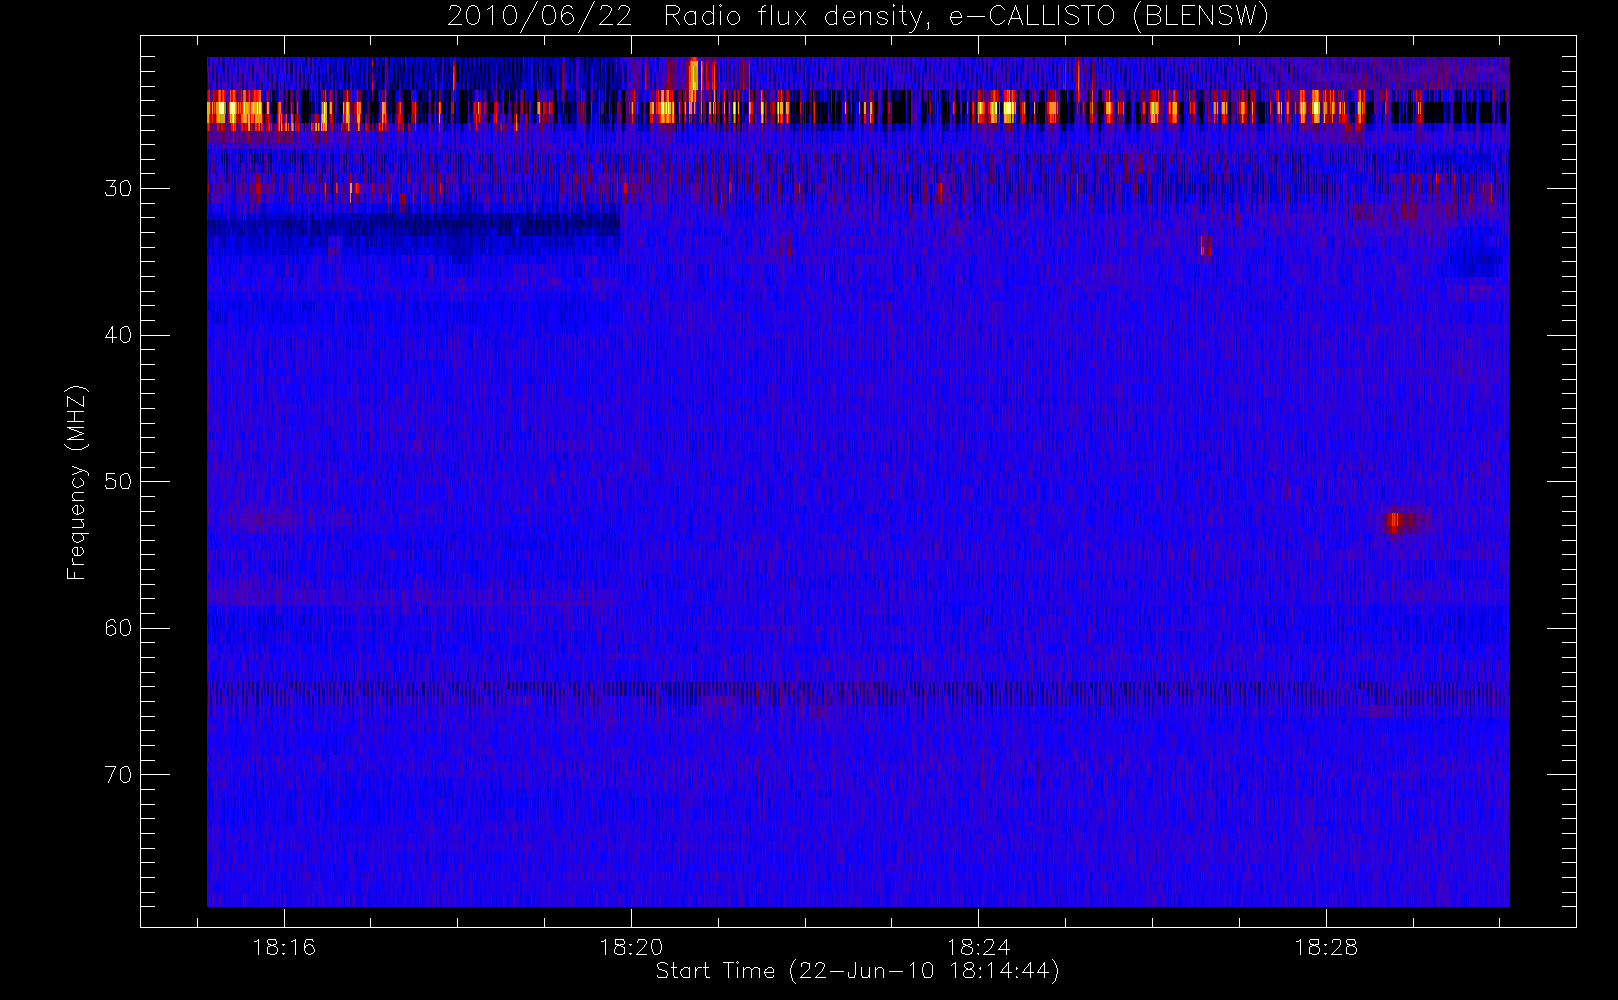Viewport: 1618px width, 1000px height.
Task: Click the 60 MHz frequency tick label
Action: click(118, 628)
